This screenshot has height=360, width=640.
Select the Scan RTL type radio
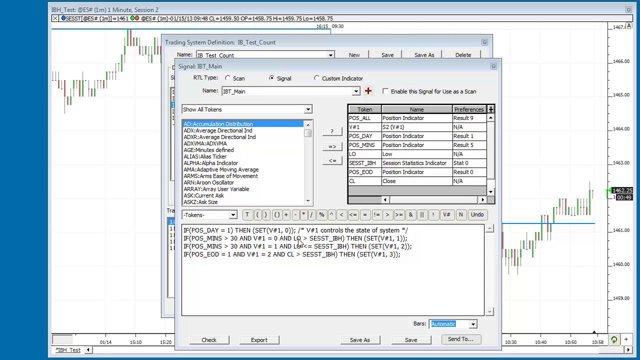[227, 78]
